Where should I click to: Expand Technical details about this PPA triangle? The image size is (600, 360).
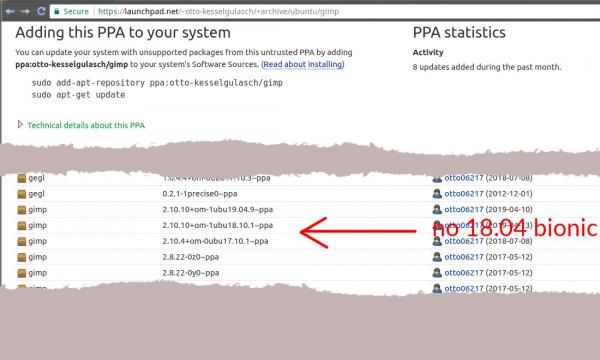tap(20, 124)
